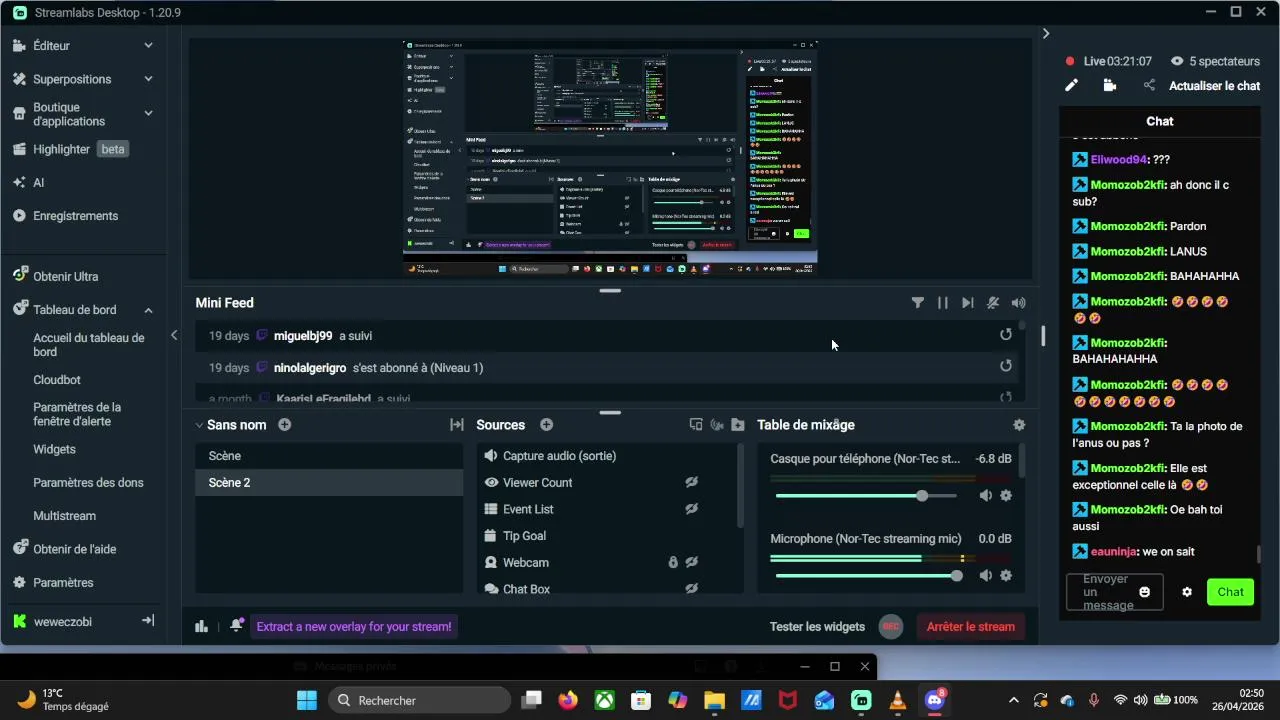Expand Boutique d'applications chevron

point(148,113)
